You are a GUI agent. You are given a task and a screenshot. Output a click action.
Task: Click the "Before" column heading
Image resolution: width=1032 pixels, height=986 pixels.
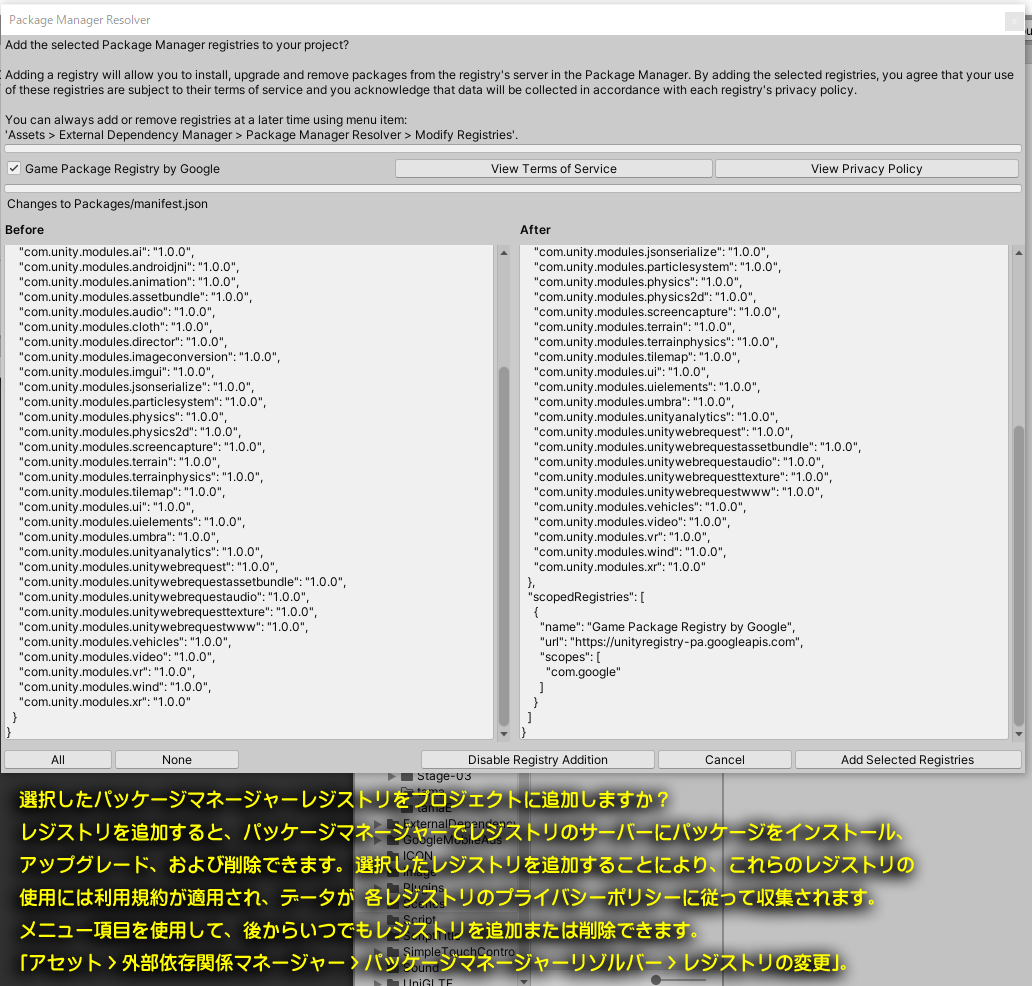(24, 230)
